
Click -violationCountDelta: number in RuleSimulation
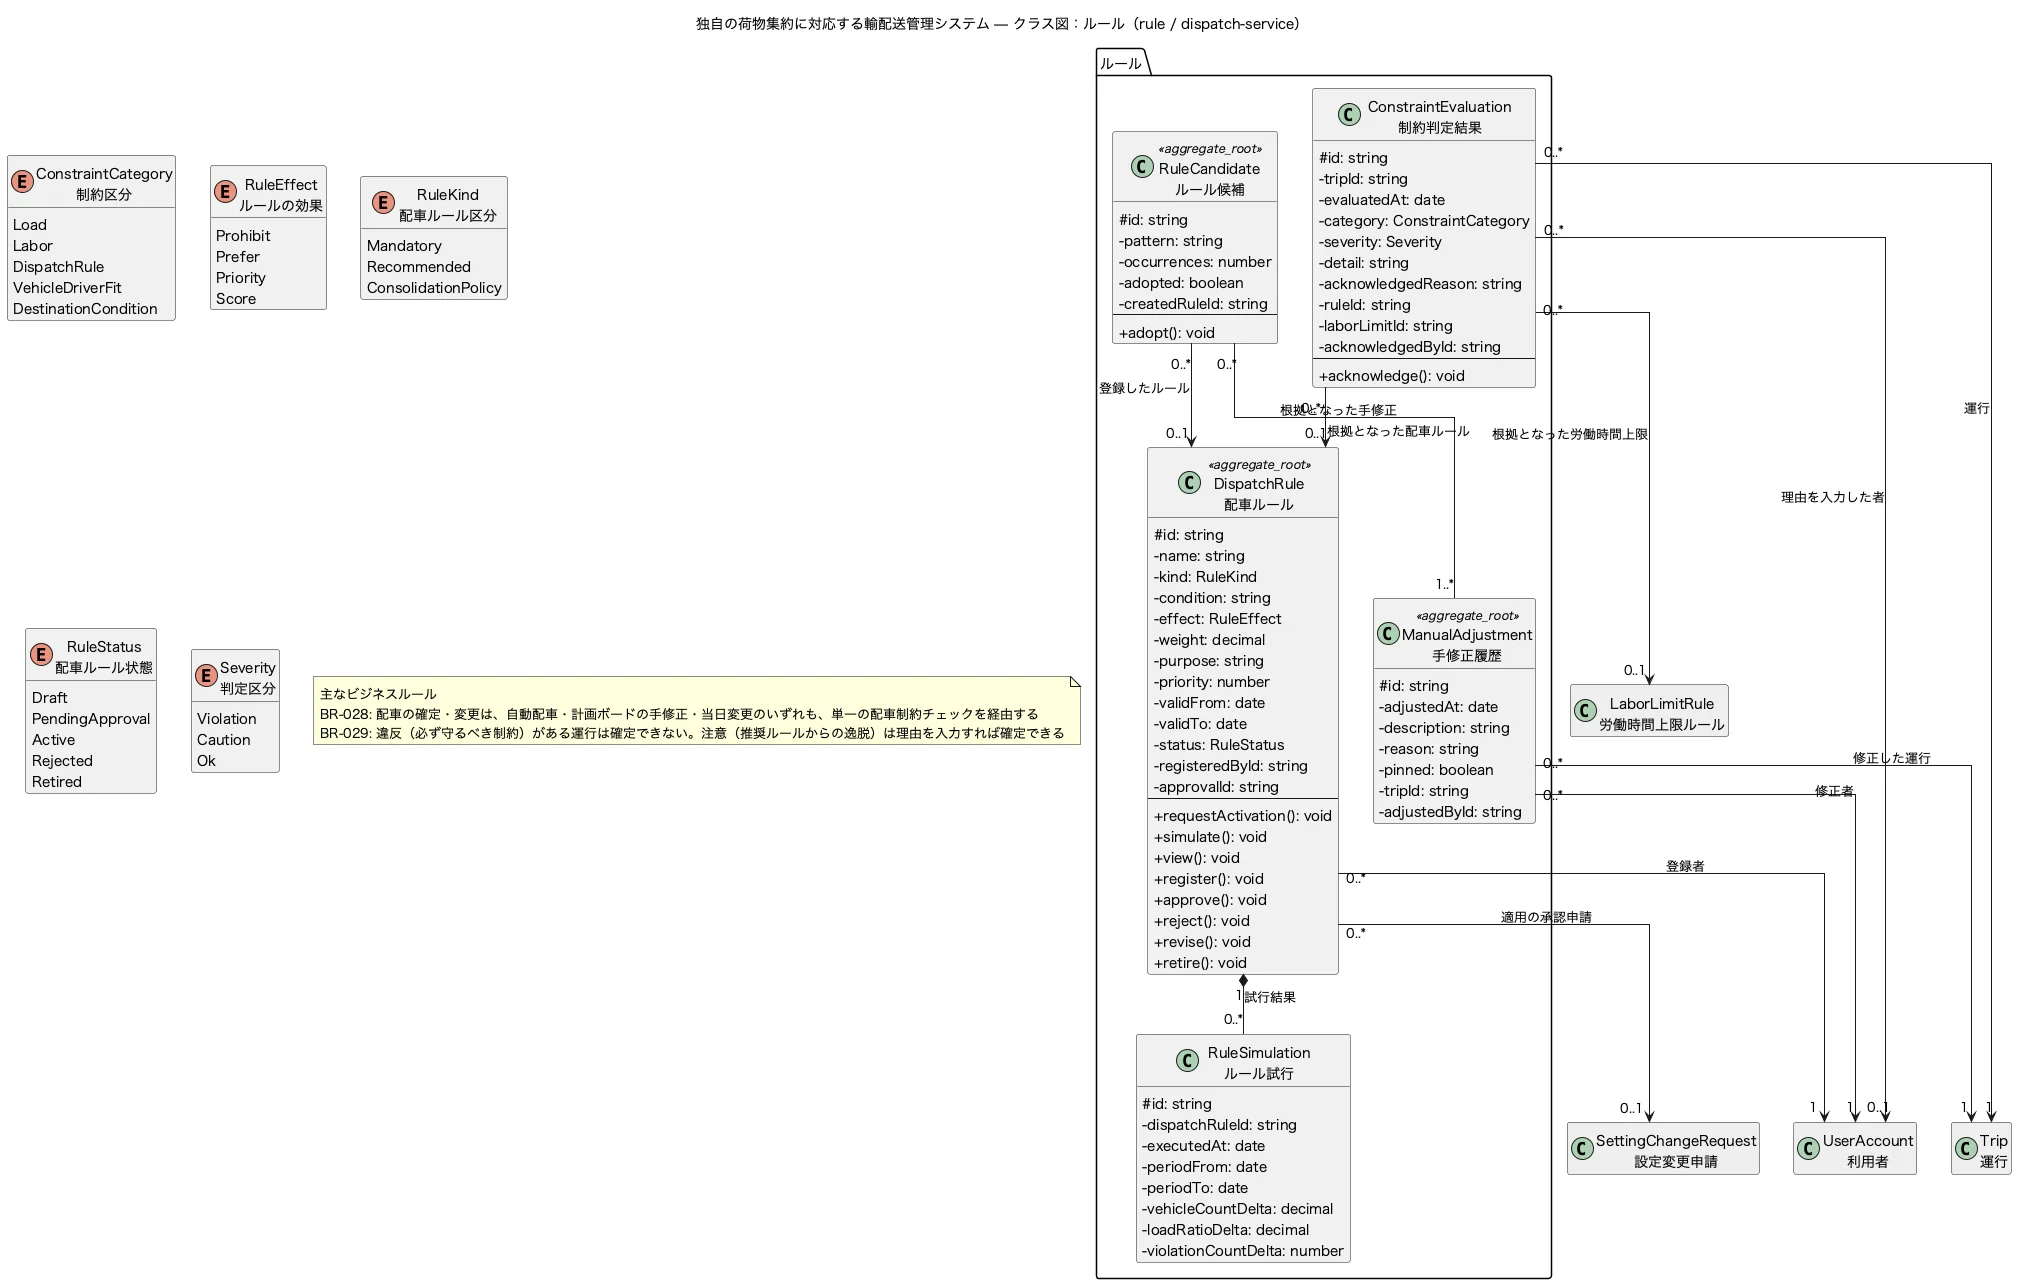1243,1251
